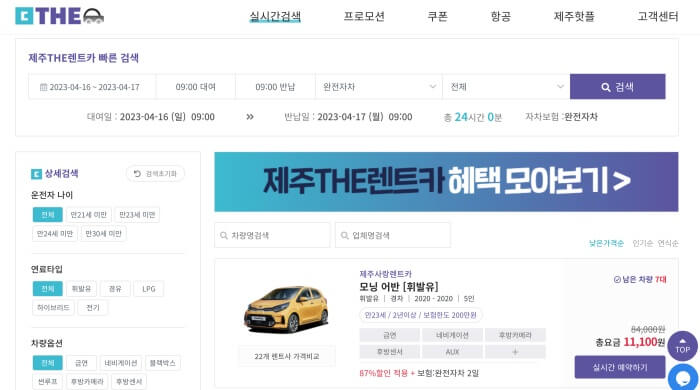
Task: Open the 제주핫플 menu
Action: (x=574, y=17)
